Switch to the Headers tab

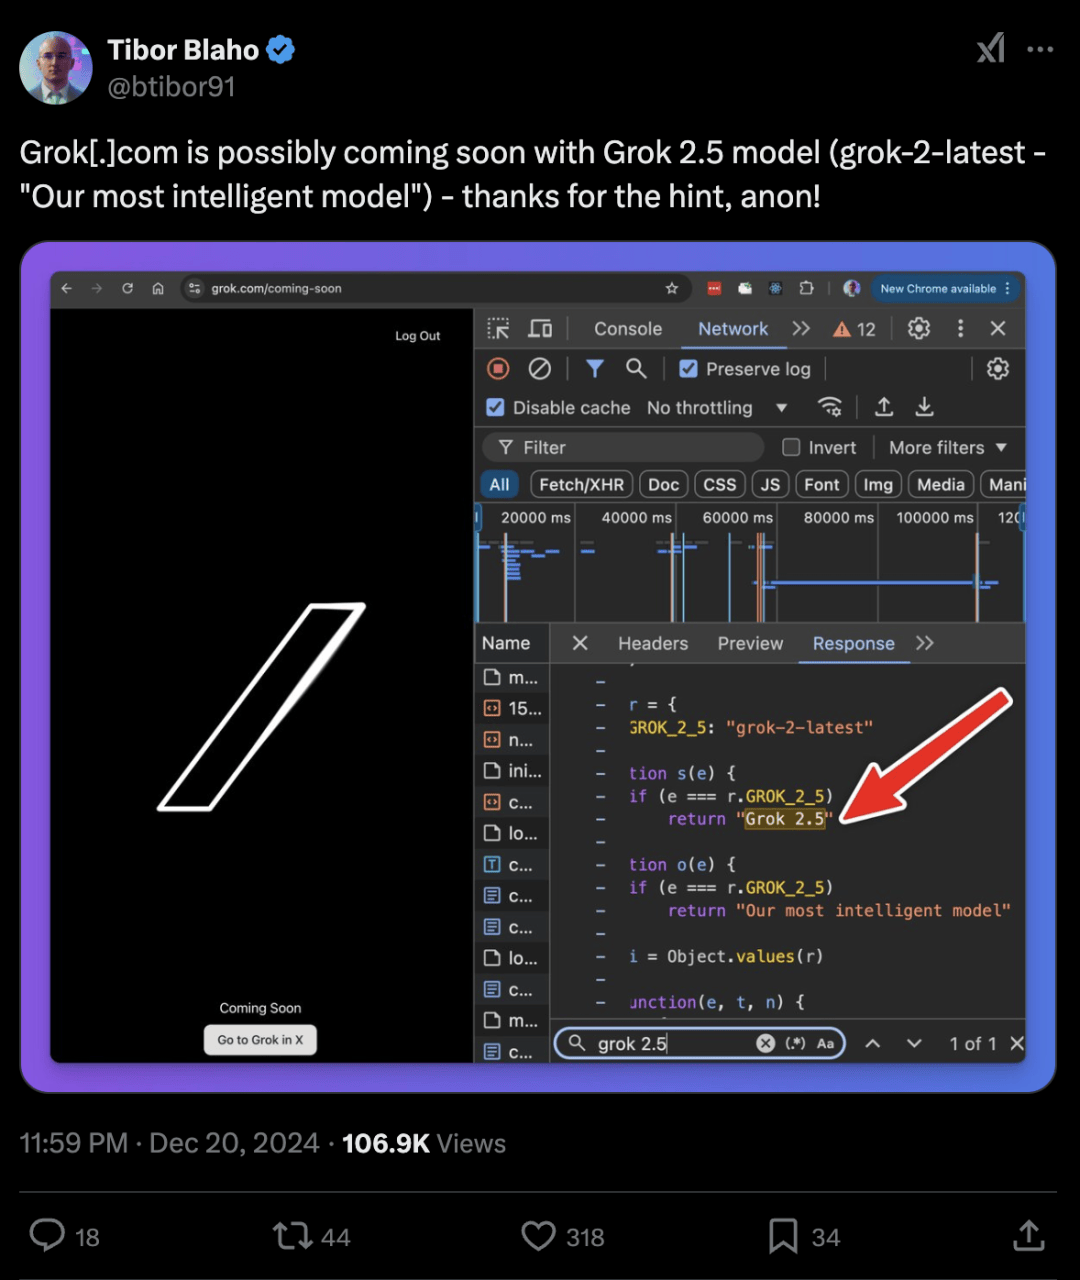pos(653,643)
